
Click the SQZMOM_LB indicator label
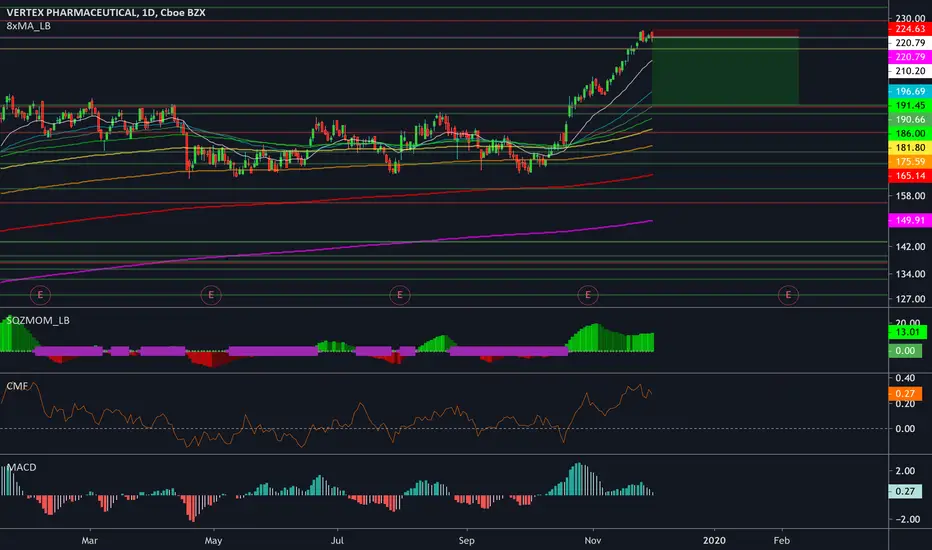tap(38, 320)
